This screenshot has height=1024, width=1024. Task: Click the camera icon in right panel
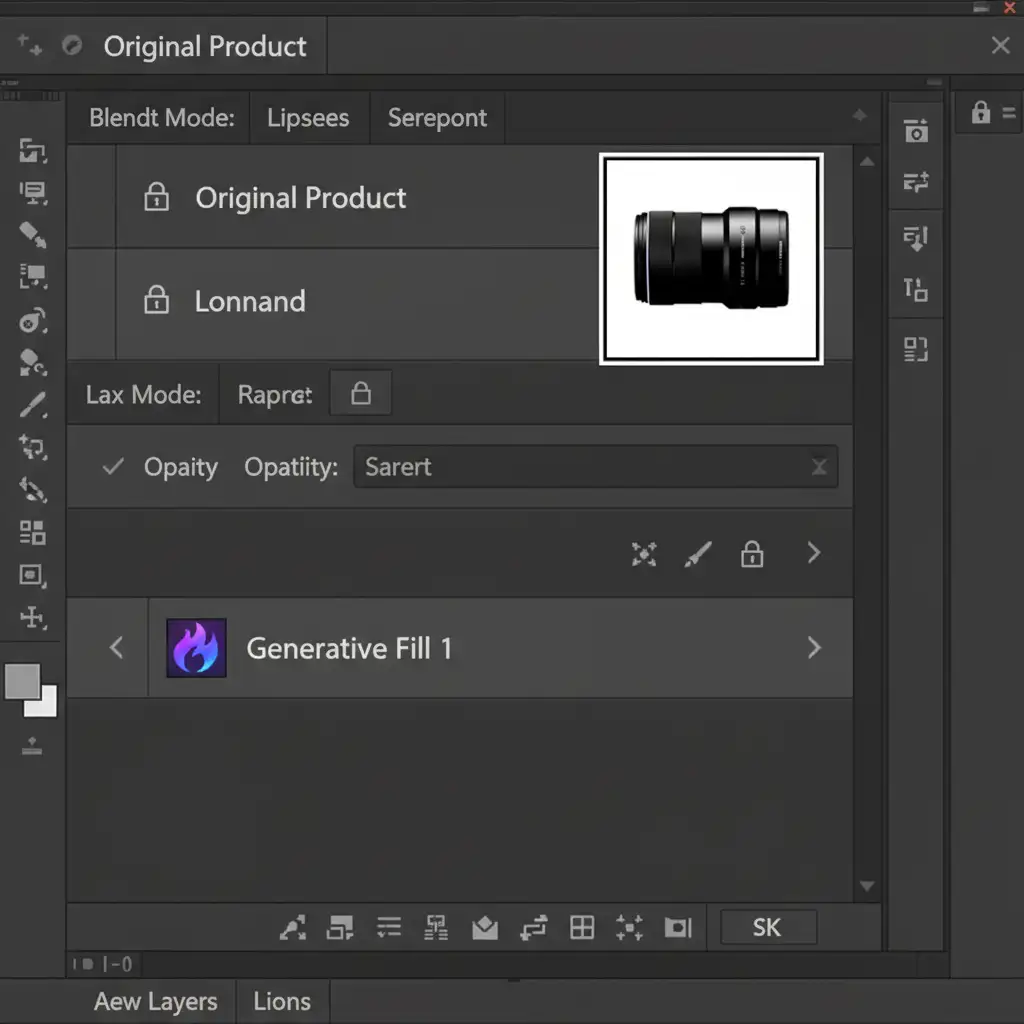click(x=916, y=131)
